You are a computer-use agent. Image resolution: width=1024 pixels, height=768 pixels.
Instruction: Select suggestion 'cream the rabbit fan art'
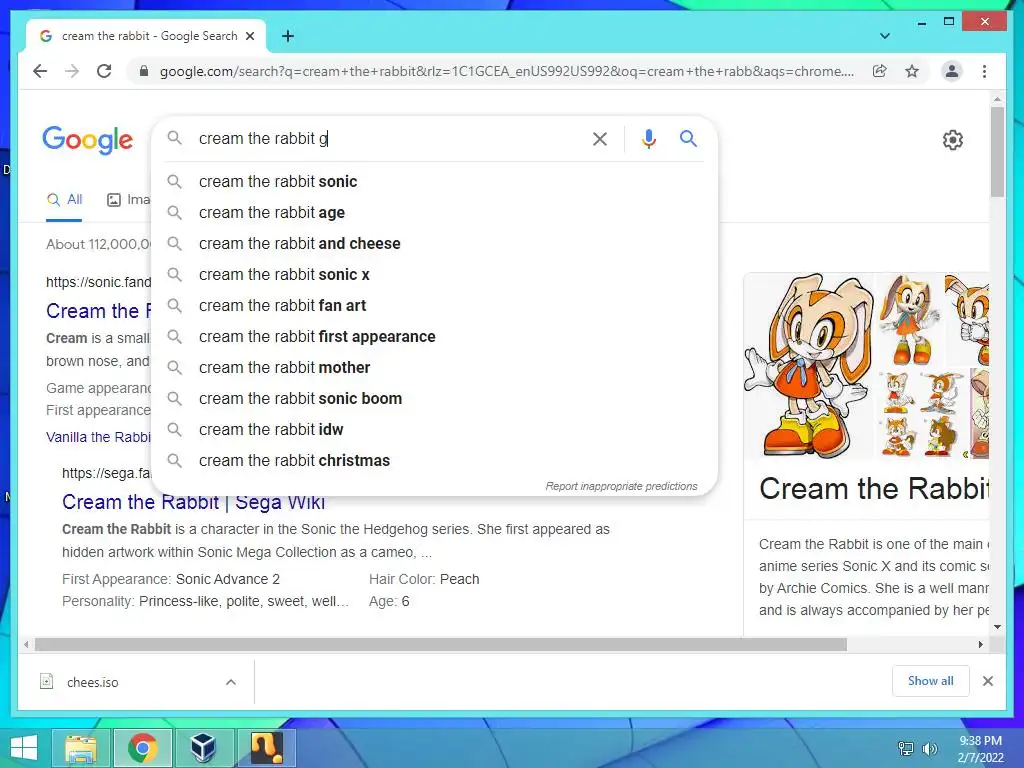pos(434,306)
